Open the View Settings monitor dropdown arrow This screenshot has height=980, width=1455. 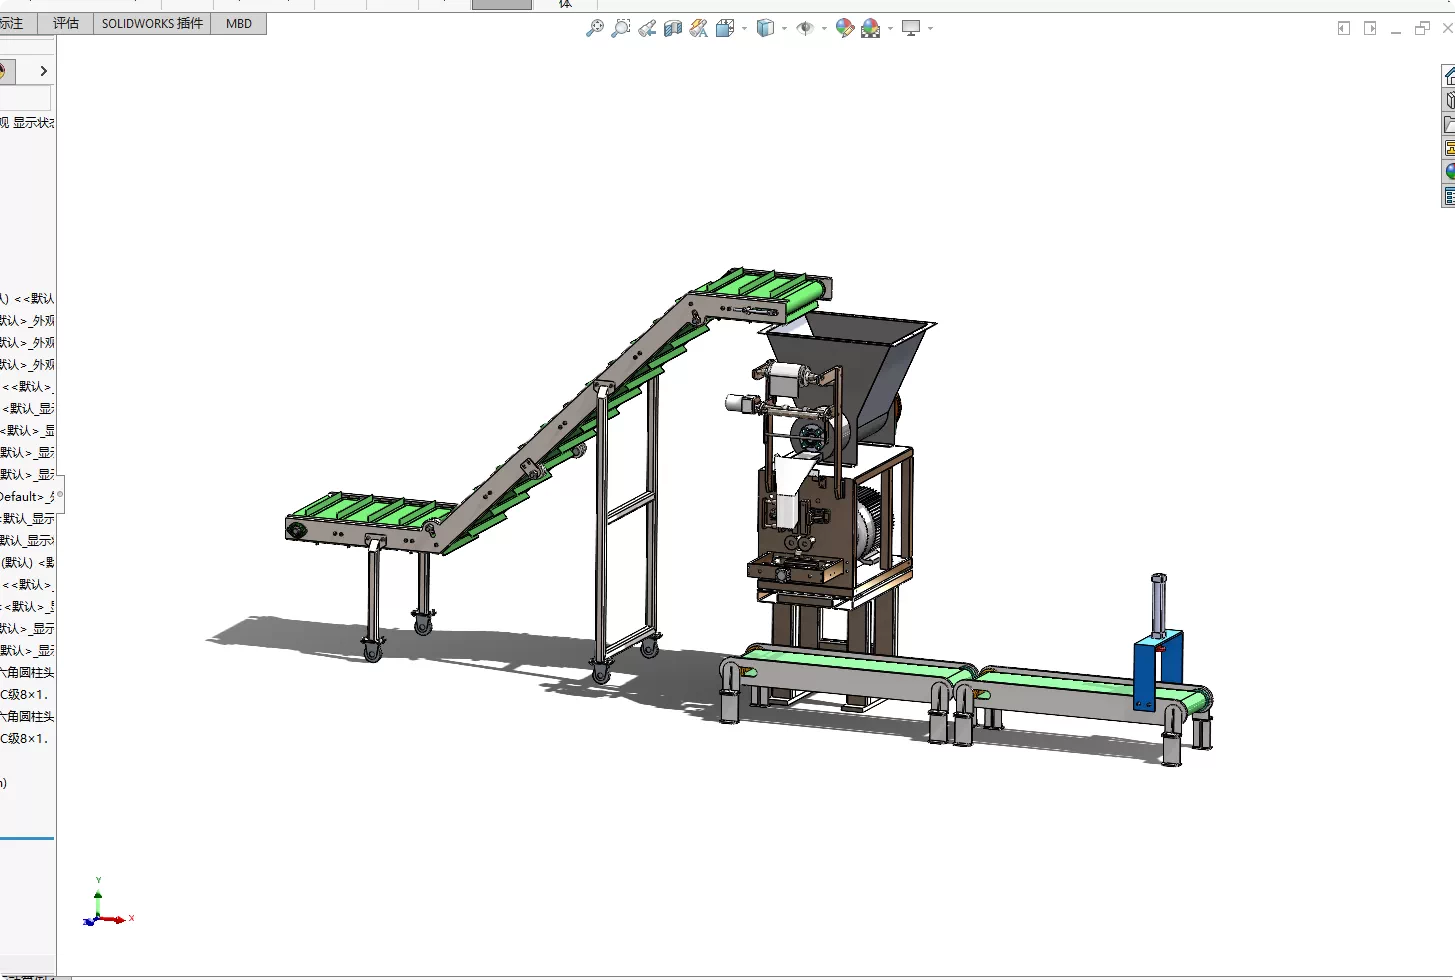pos(930,28)
